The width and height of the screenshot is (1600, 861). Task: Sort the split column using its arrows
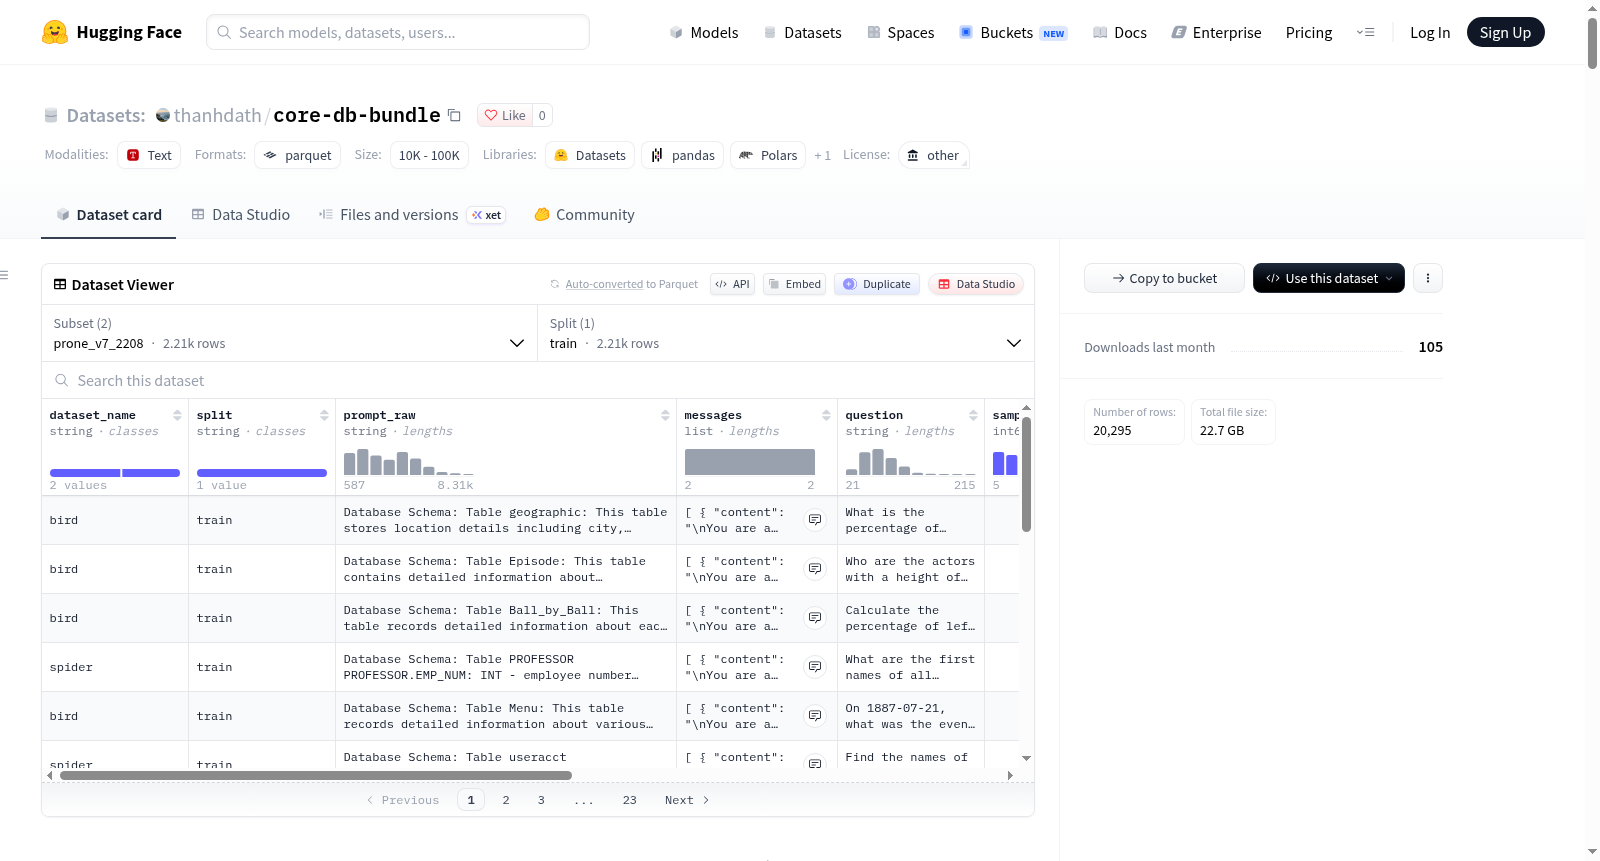coord(324,415)
